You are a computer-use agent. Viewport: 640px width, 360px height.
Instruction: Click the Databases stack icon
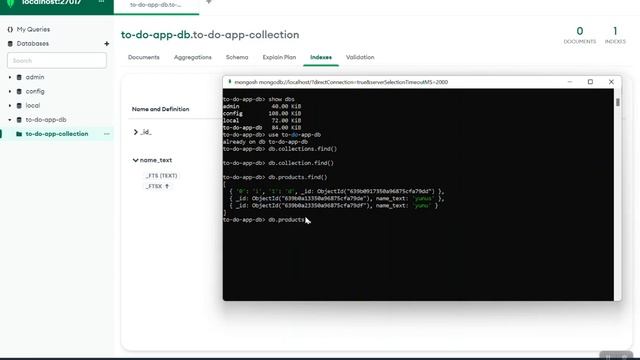(x=10, y=44)
